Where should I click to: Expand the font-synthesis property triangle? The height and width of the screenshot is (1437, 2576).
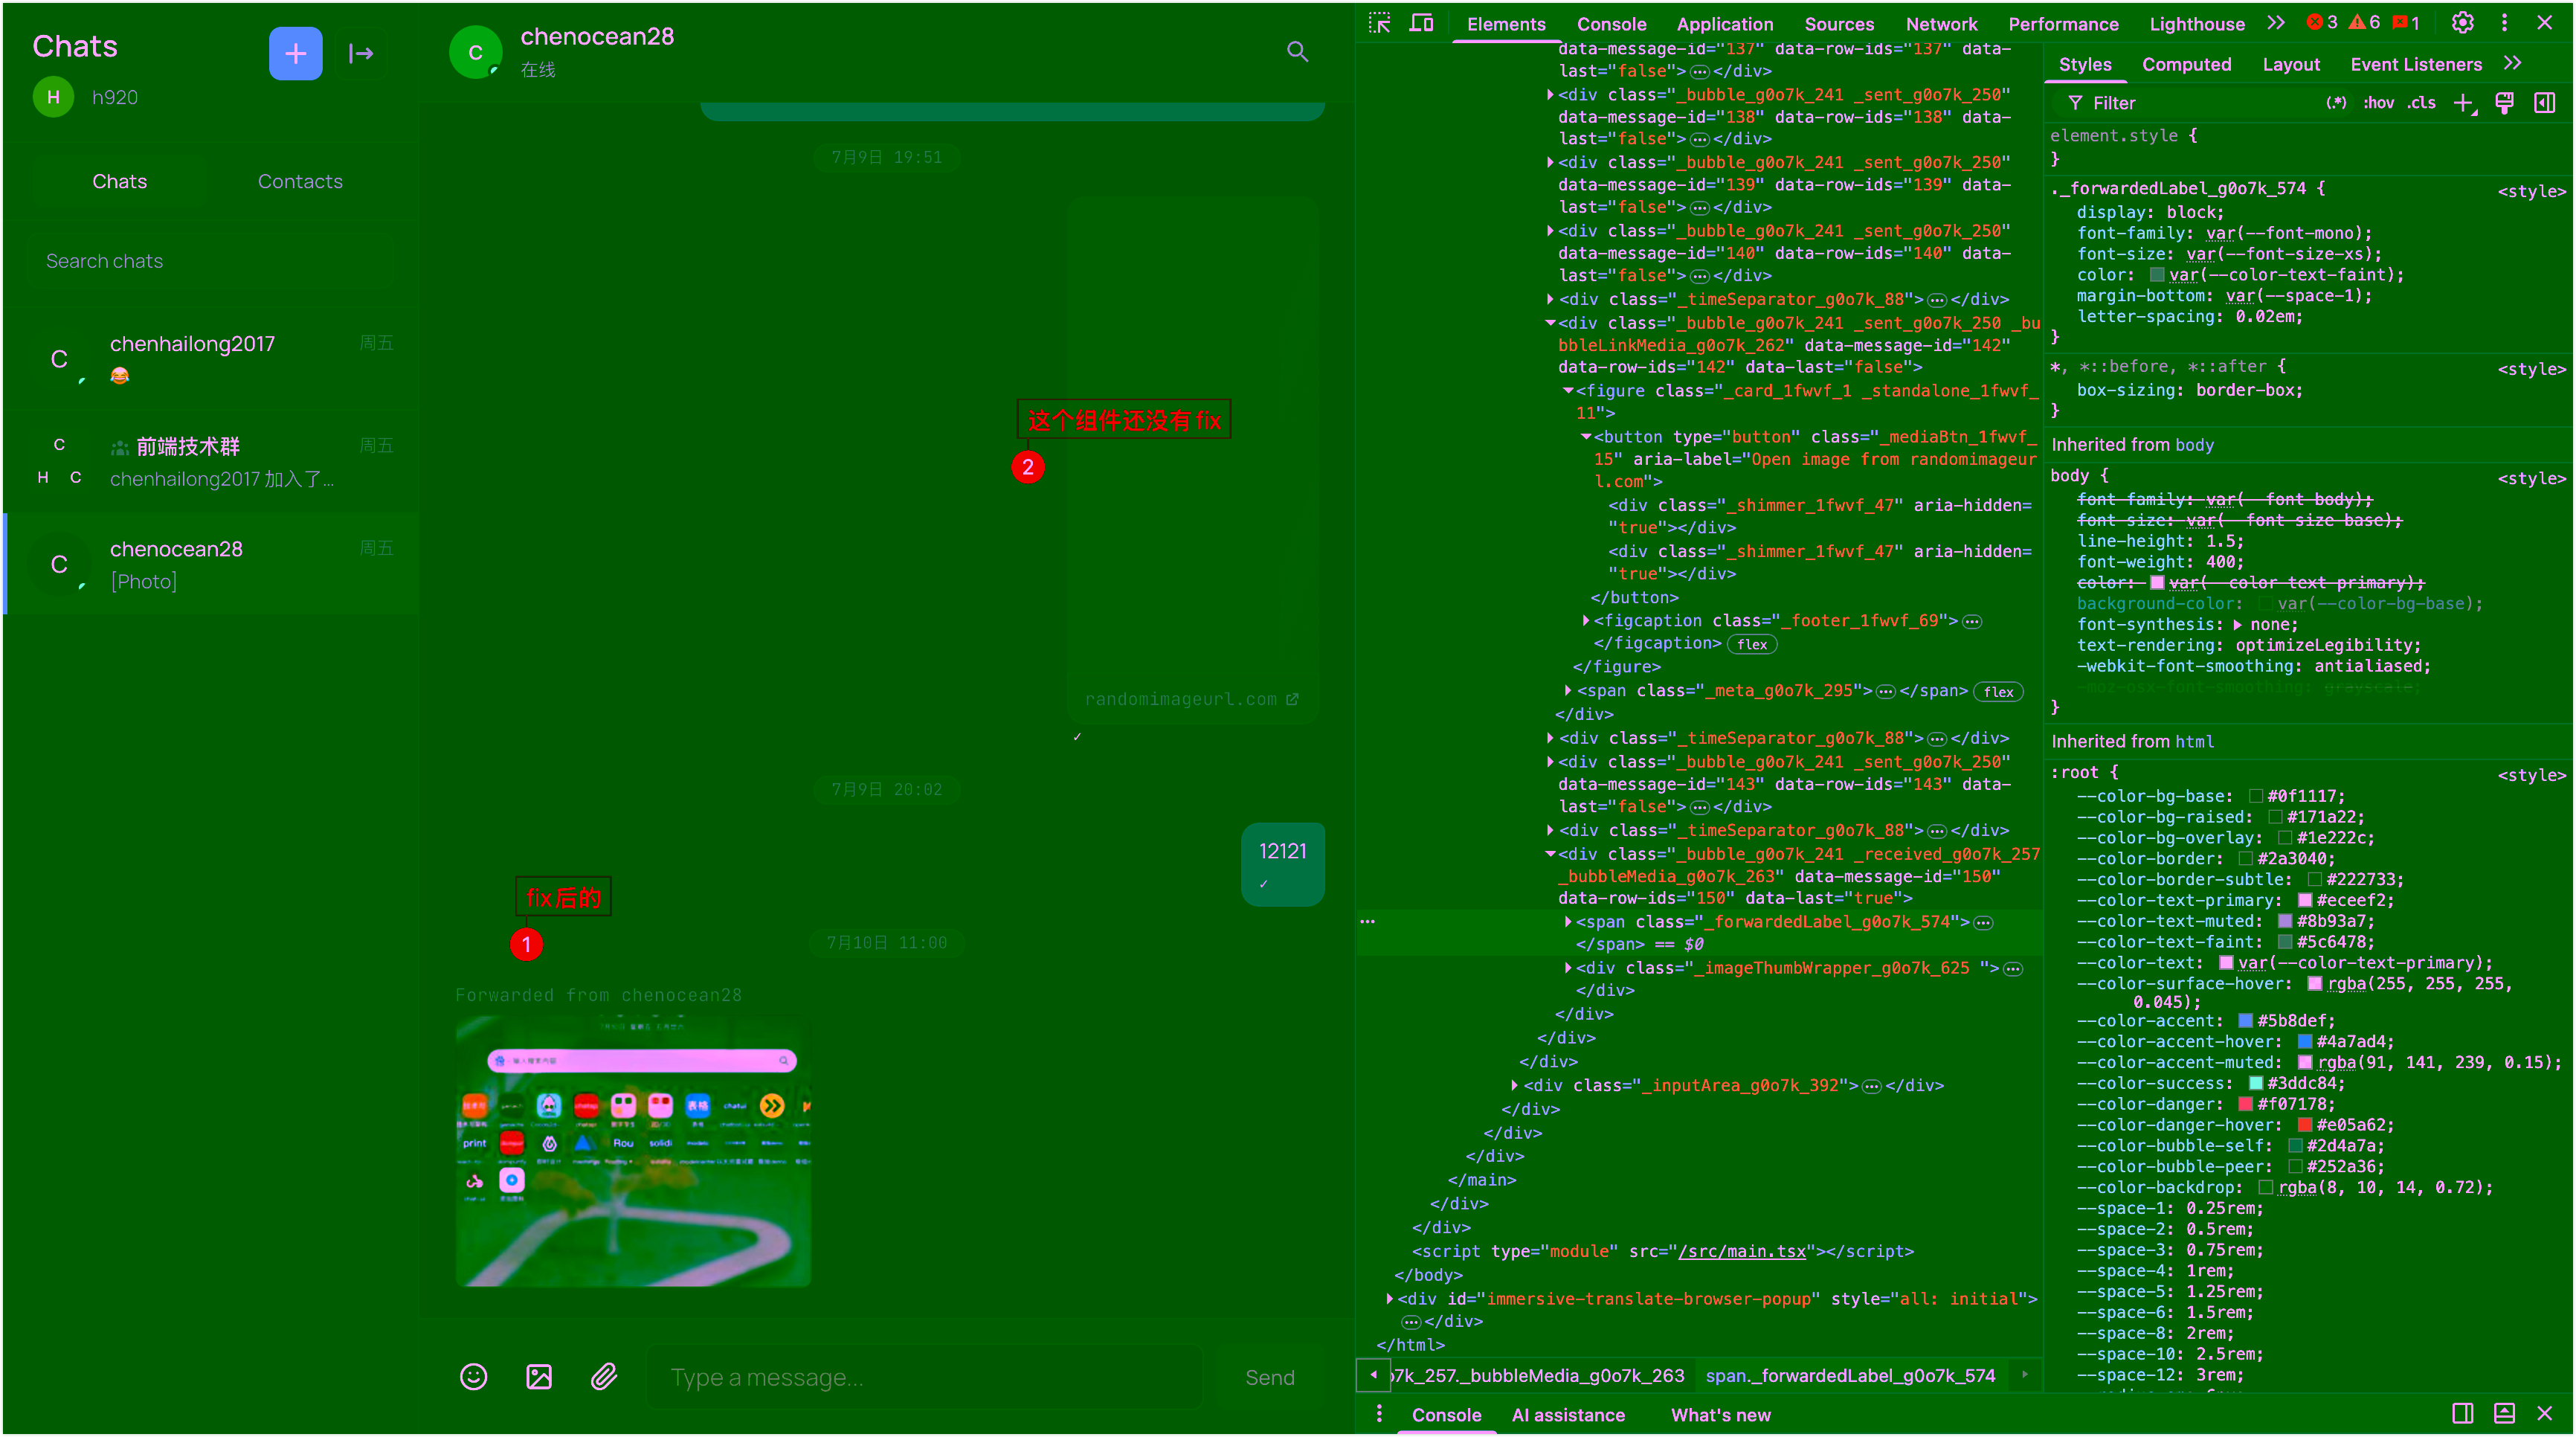click(x=2238, y=625)
